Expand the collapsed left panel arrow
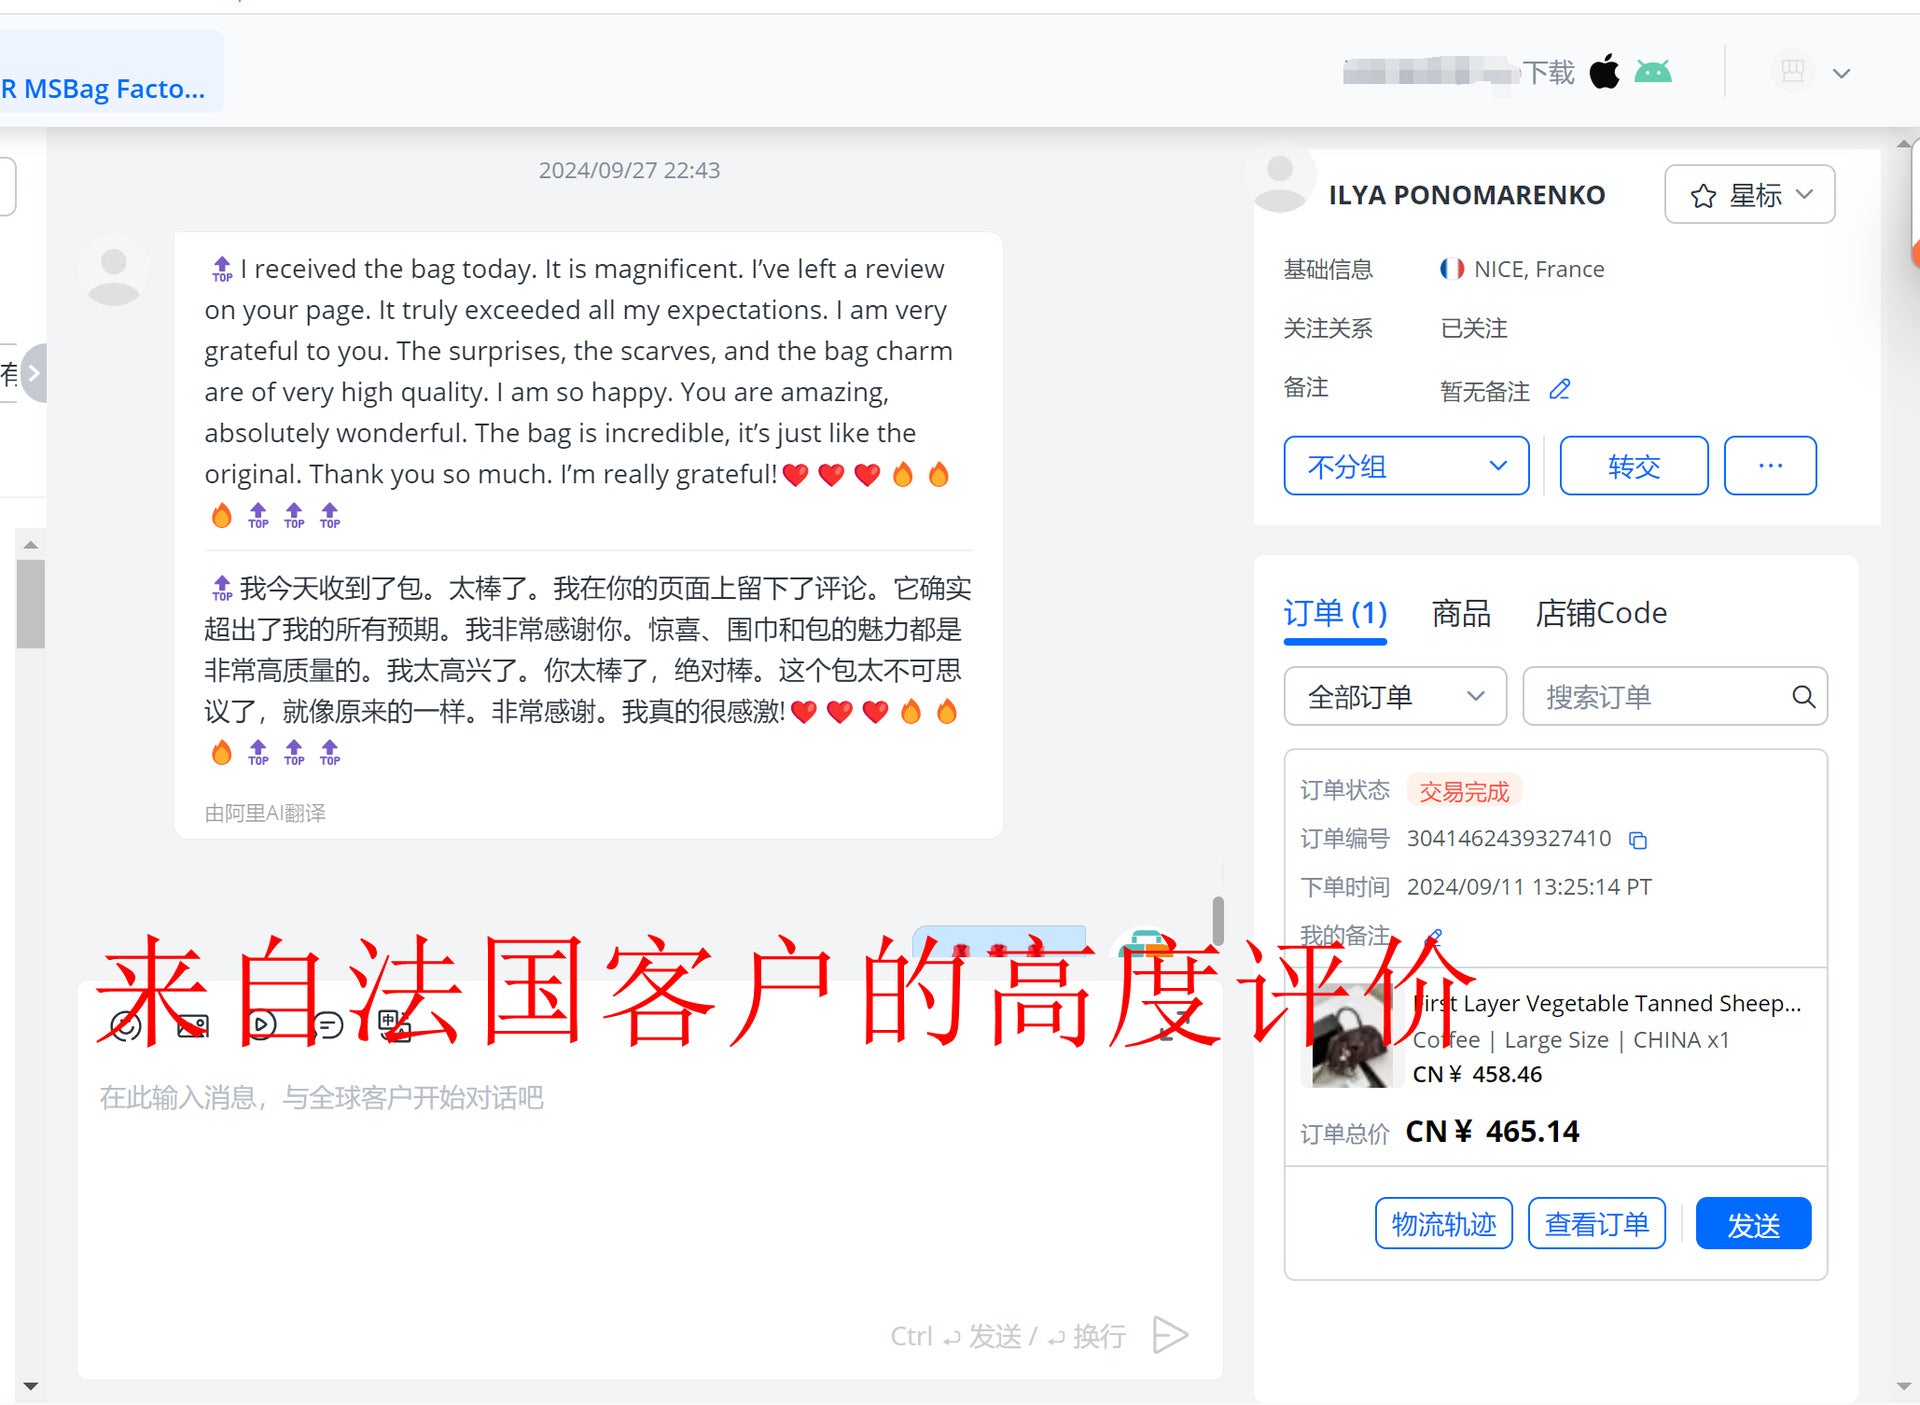 (x=33, y=373)
